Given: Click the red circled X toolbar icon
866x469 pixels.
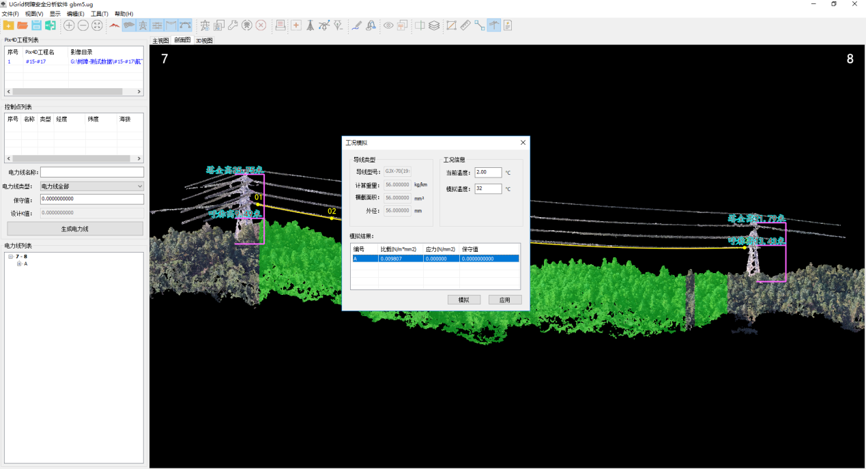Looking at the screenshot, I should click(x=261, y=25).
